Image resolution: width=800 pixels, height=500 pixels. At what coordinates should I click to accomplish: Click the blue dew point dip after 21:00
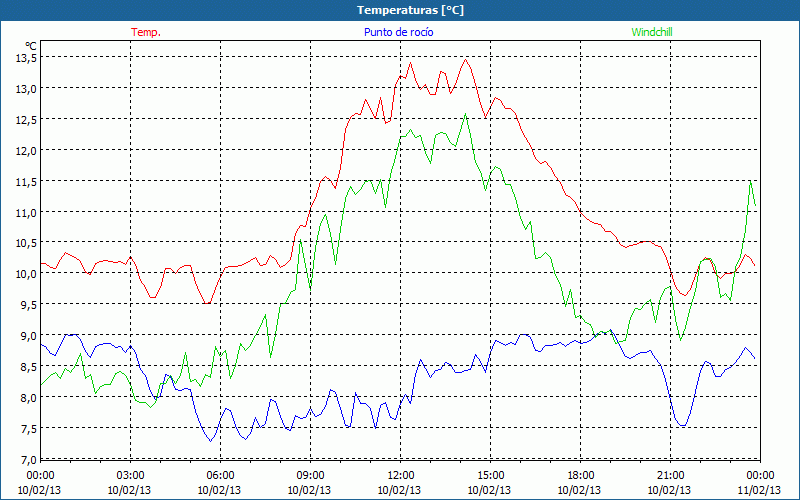[x=682, y=425]
